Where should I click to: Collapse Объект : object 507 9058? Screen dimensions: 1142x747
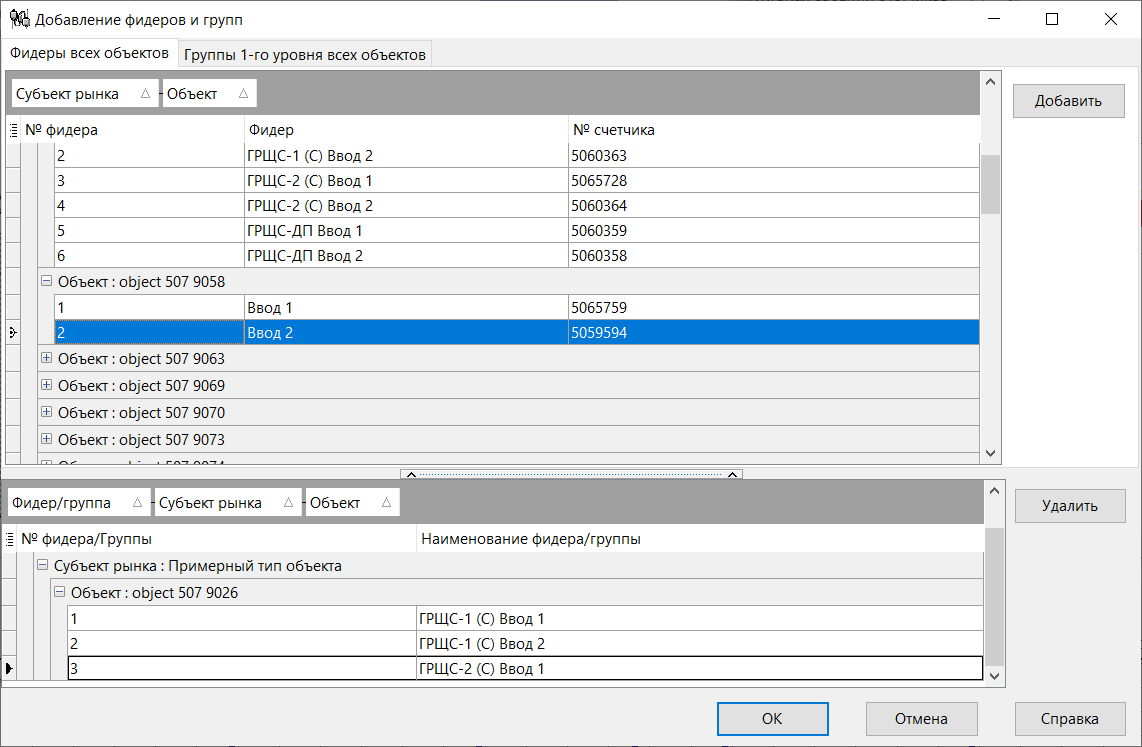tap(46, 281)
